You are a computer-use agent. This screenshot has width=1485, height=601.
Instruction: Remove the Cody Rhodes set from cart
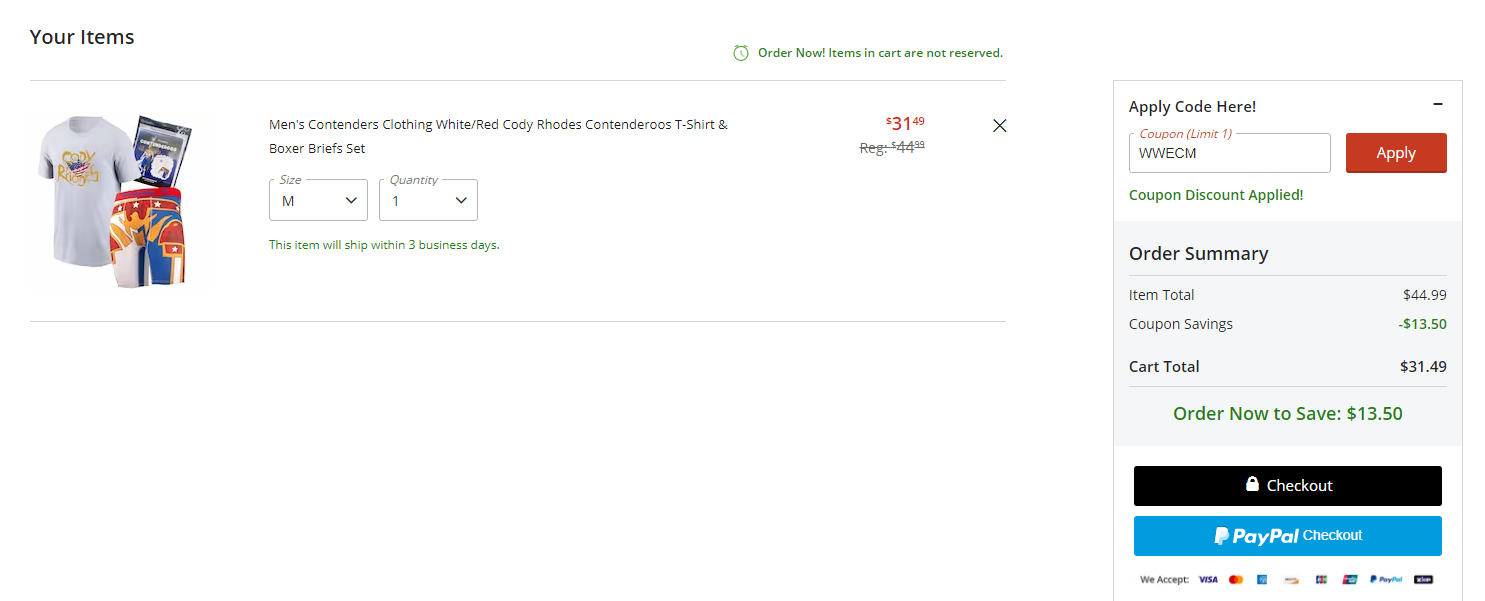click(x=999, y=126)
